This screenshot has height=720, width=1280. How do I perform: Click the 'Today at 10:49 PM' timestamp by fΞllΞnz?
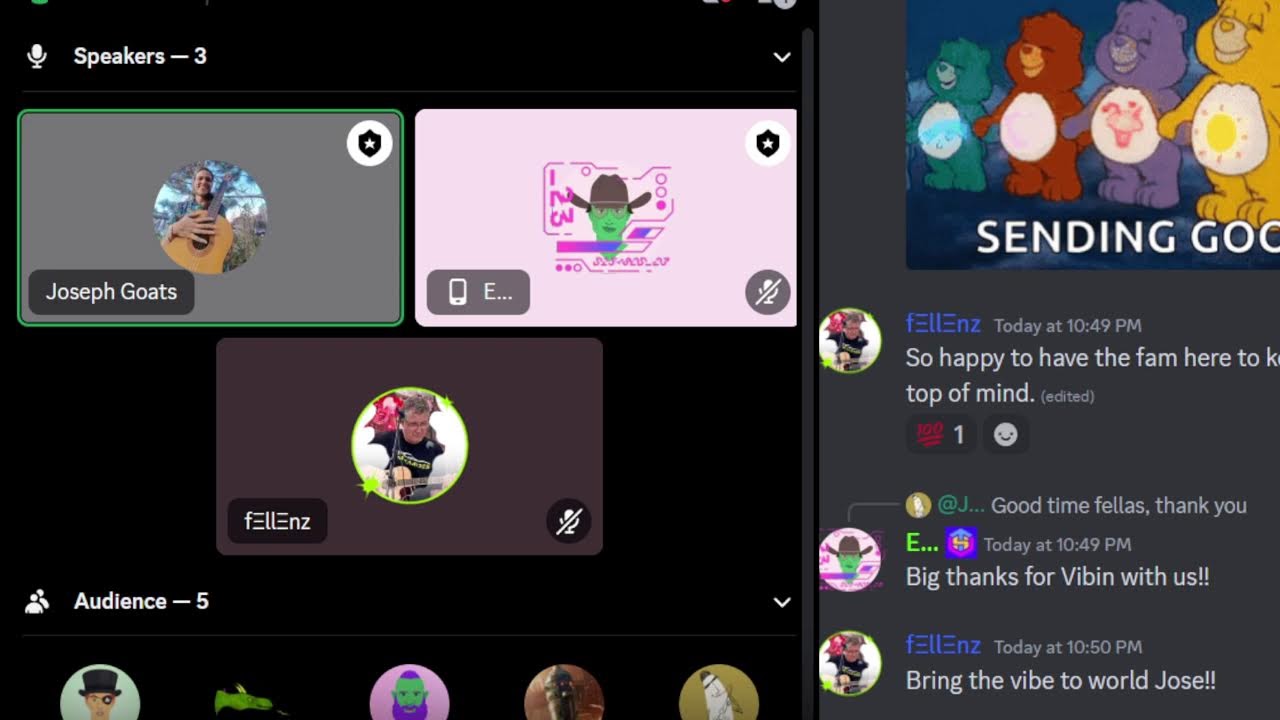click(1067, 326)
